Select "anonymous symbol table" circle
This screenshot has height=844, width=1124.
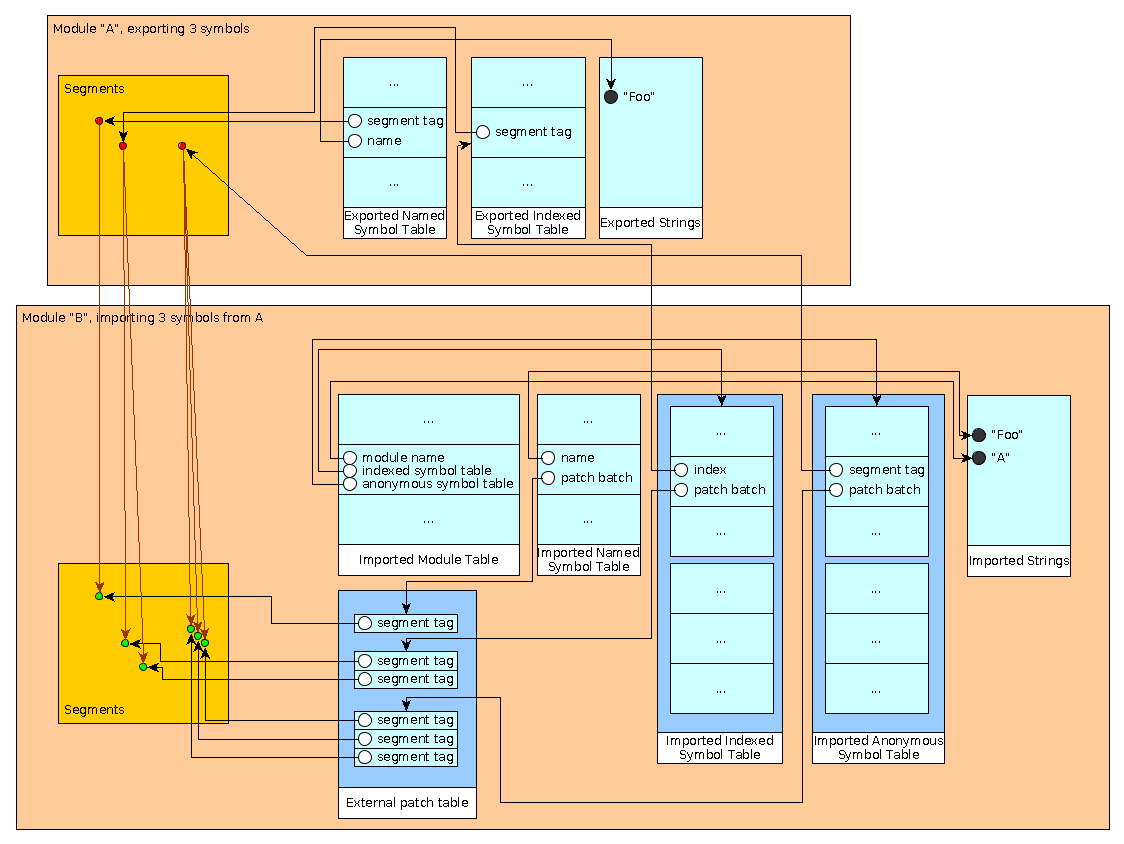[x=350, y=484]
